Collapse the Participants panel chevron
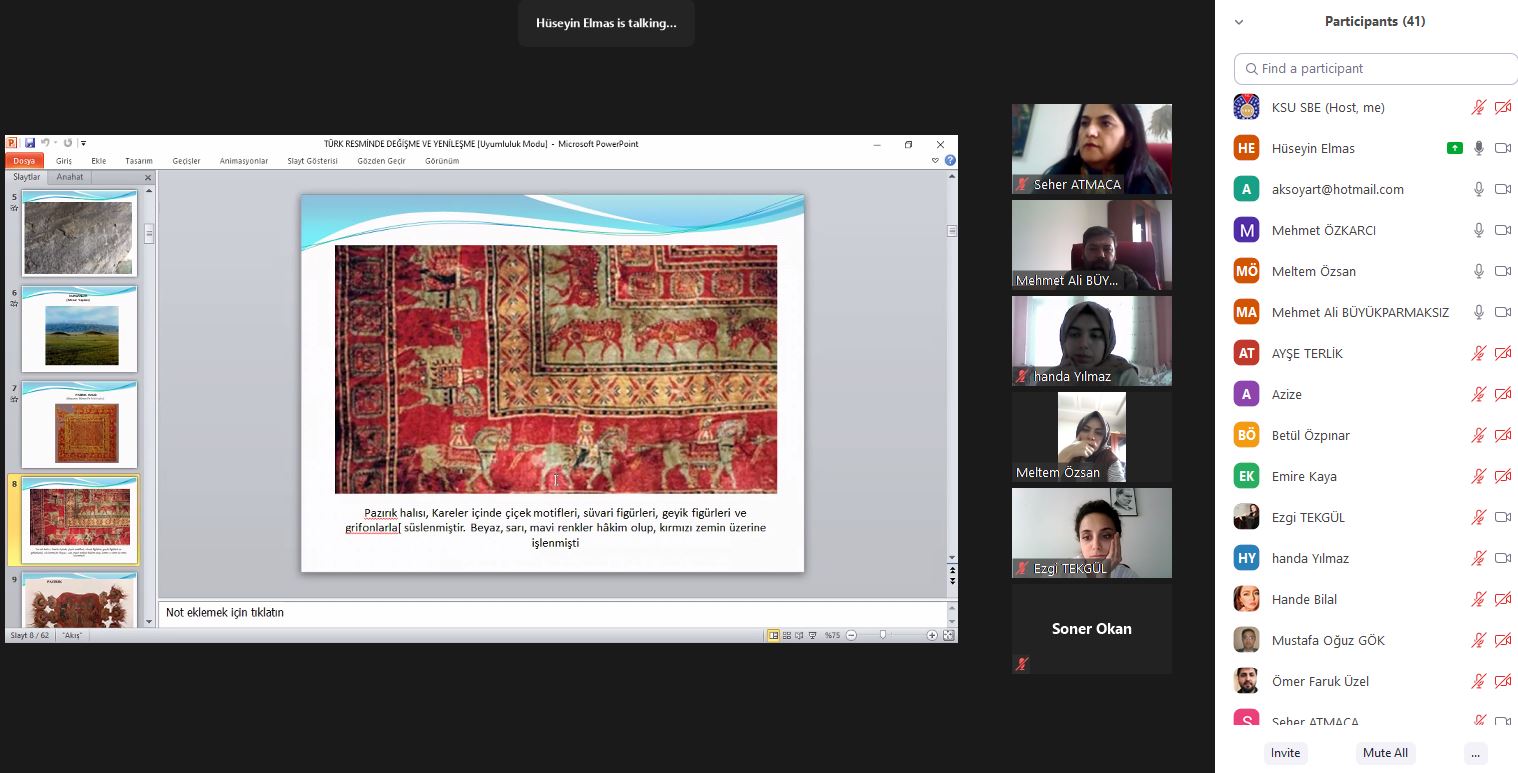 [1239, 21]
